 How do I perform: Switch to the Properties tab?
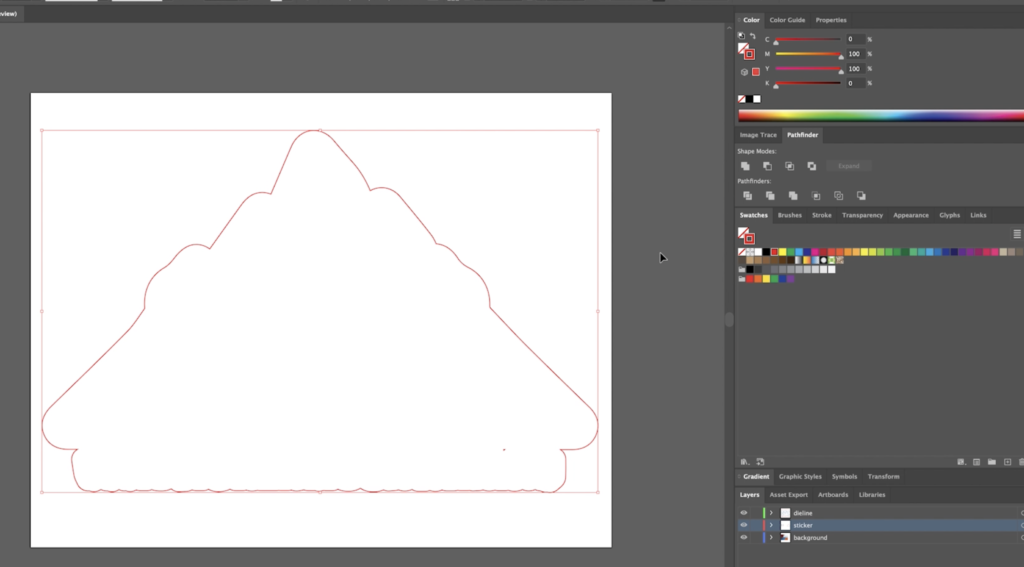tap(831, 20)
